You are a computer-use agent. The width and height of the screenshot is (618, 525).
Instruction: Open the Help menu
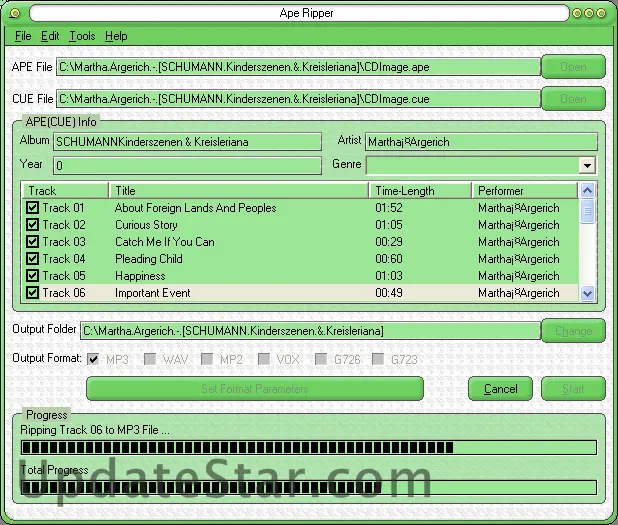tap(116, 36)
